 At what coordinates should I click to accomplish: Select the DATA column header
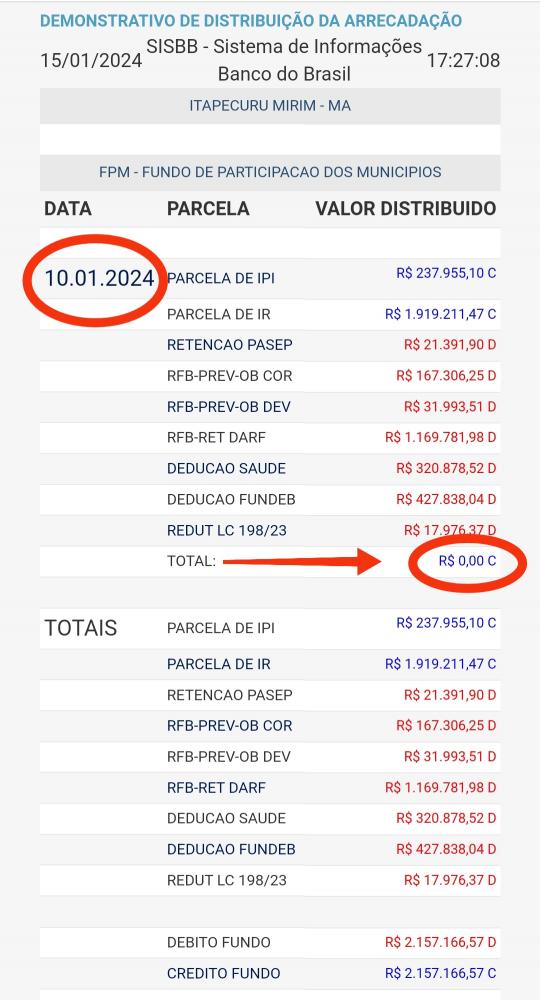[68, 209]
